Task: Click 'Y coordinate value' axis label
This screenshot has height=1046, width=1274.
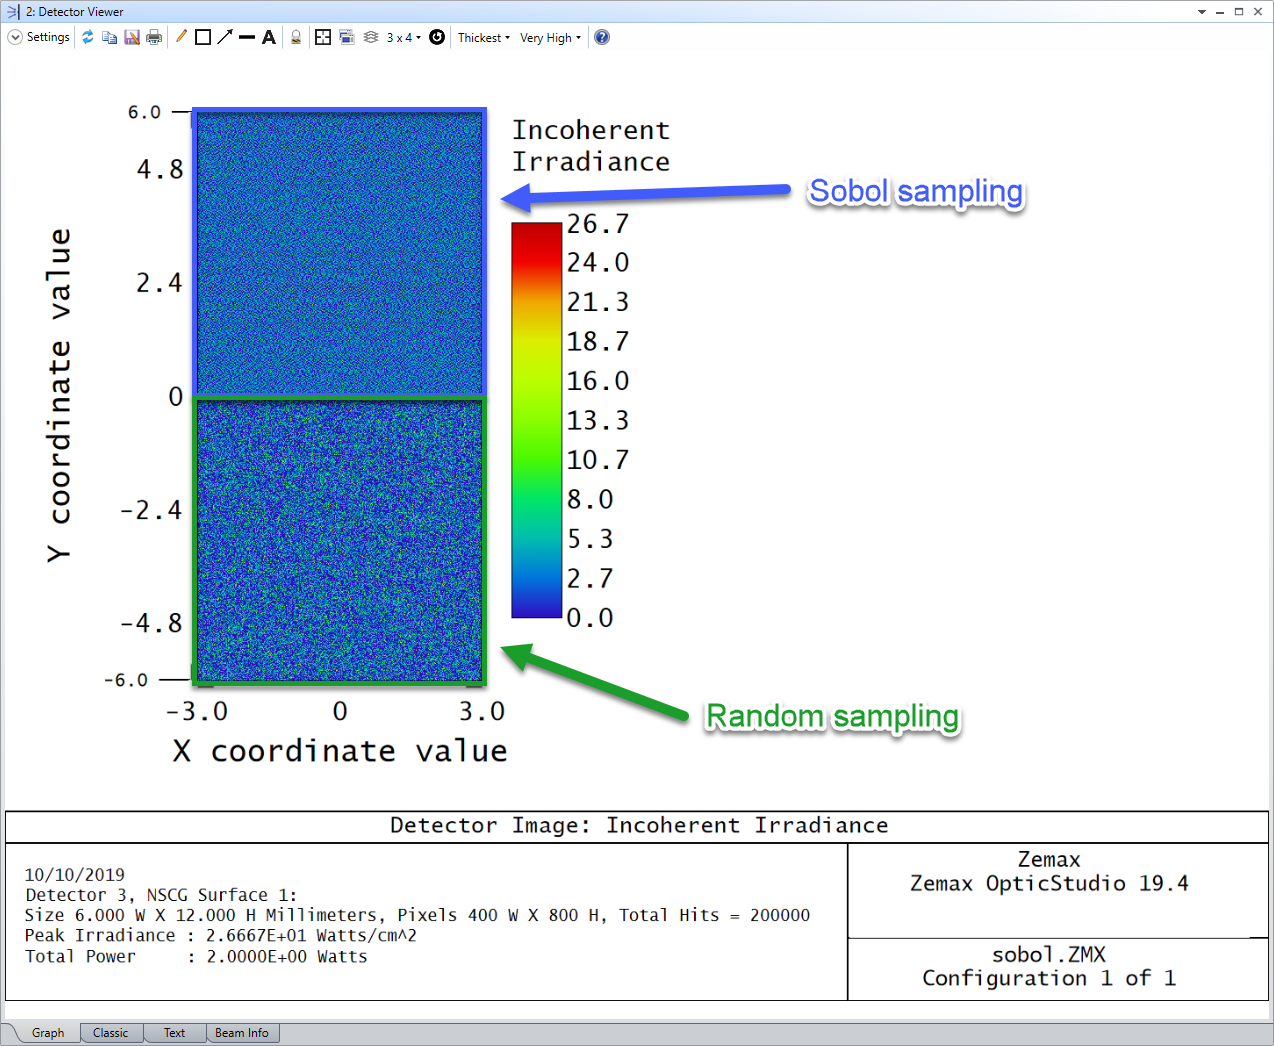Action: point(59,395)
